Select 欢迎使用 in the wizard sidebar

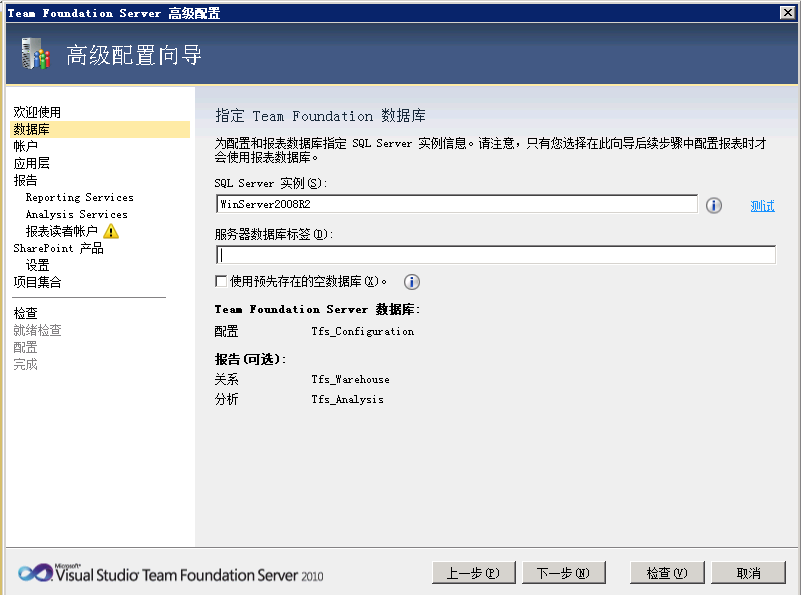point(37,112)
